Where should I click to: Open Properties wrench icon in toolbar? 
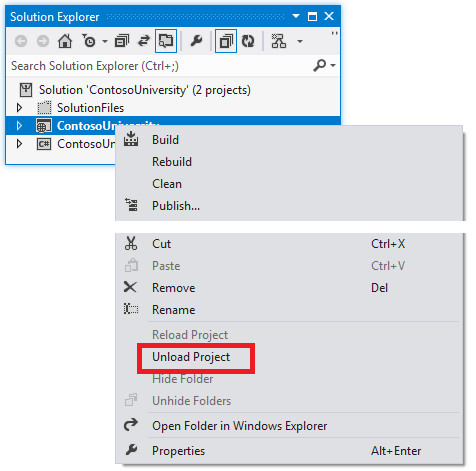pos(196,41)
